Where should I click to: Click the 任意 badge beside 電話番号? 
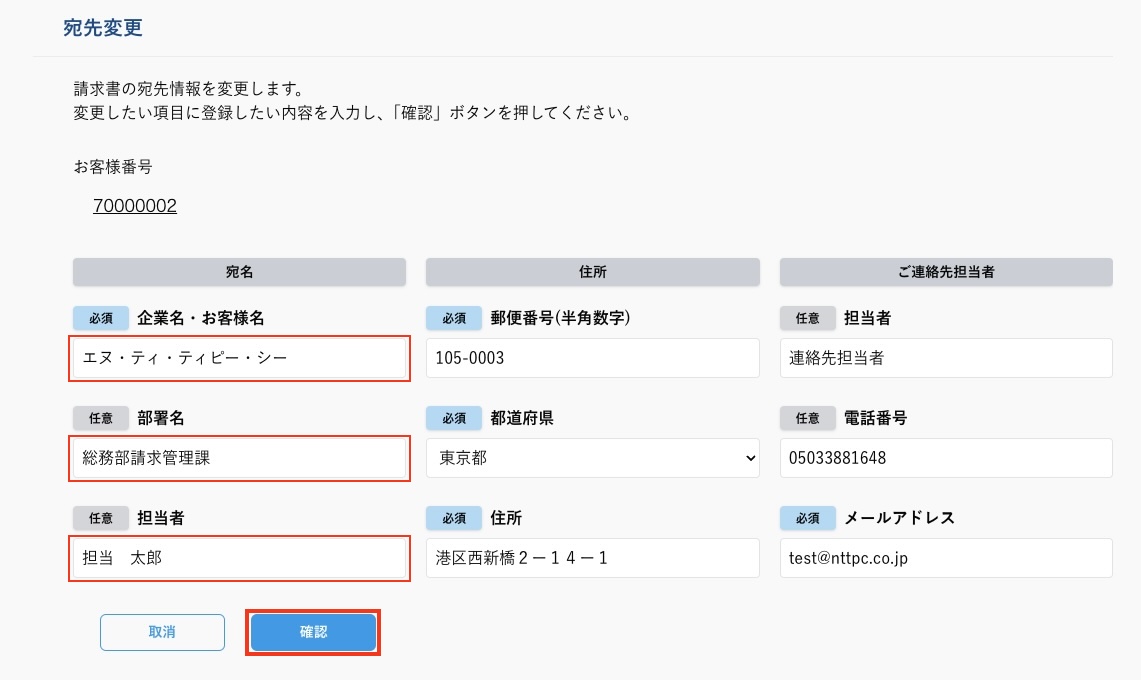[807, 418]
